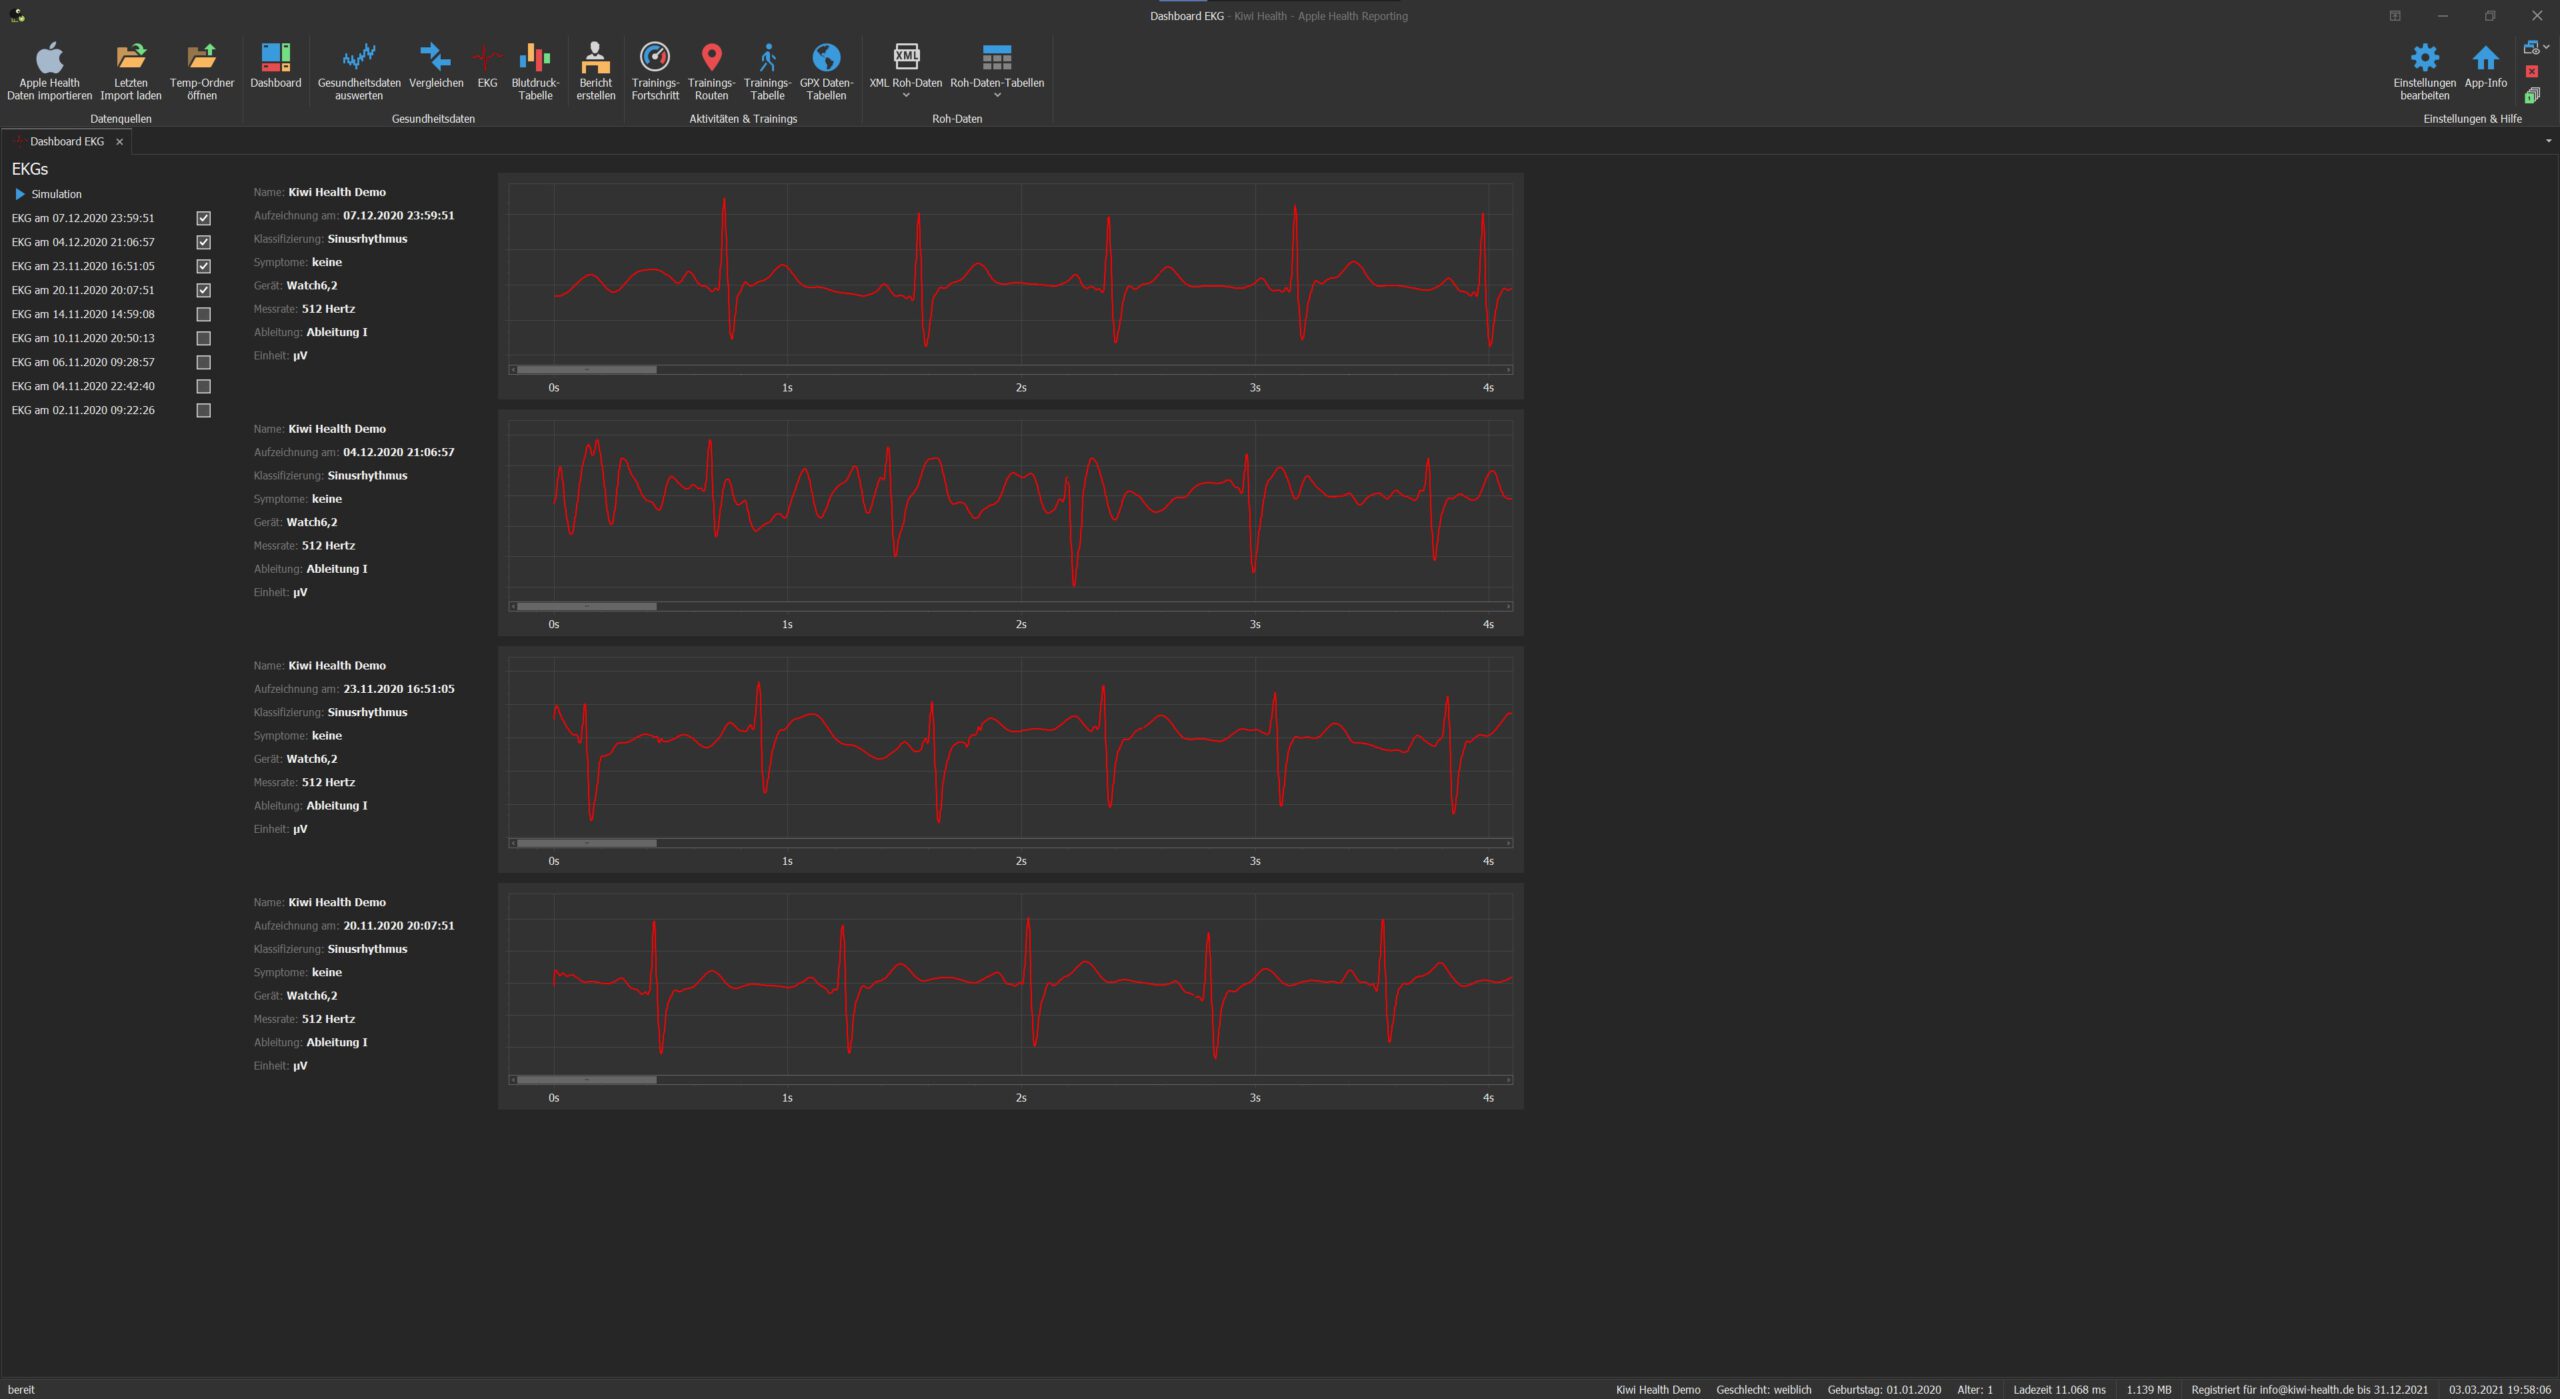
Task: Open the Blutdruck-Tabelle
Action: [535, 58]
